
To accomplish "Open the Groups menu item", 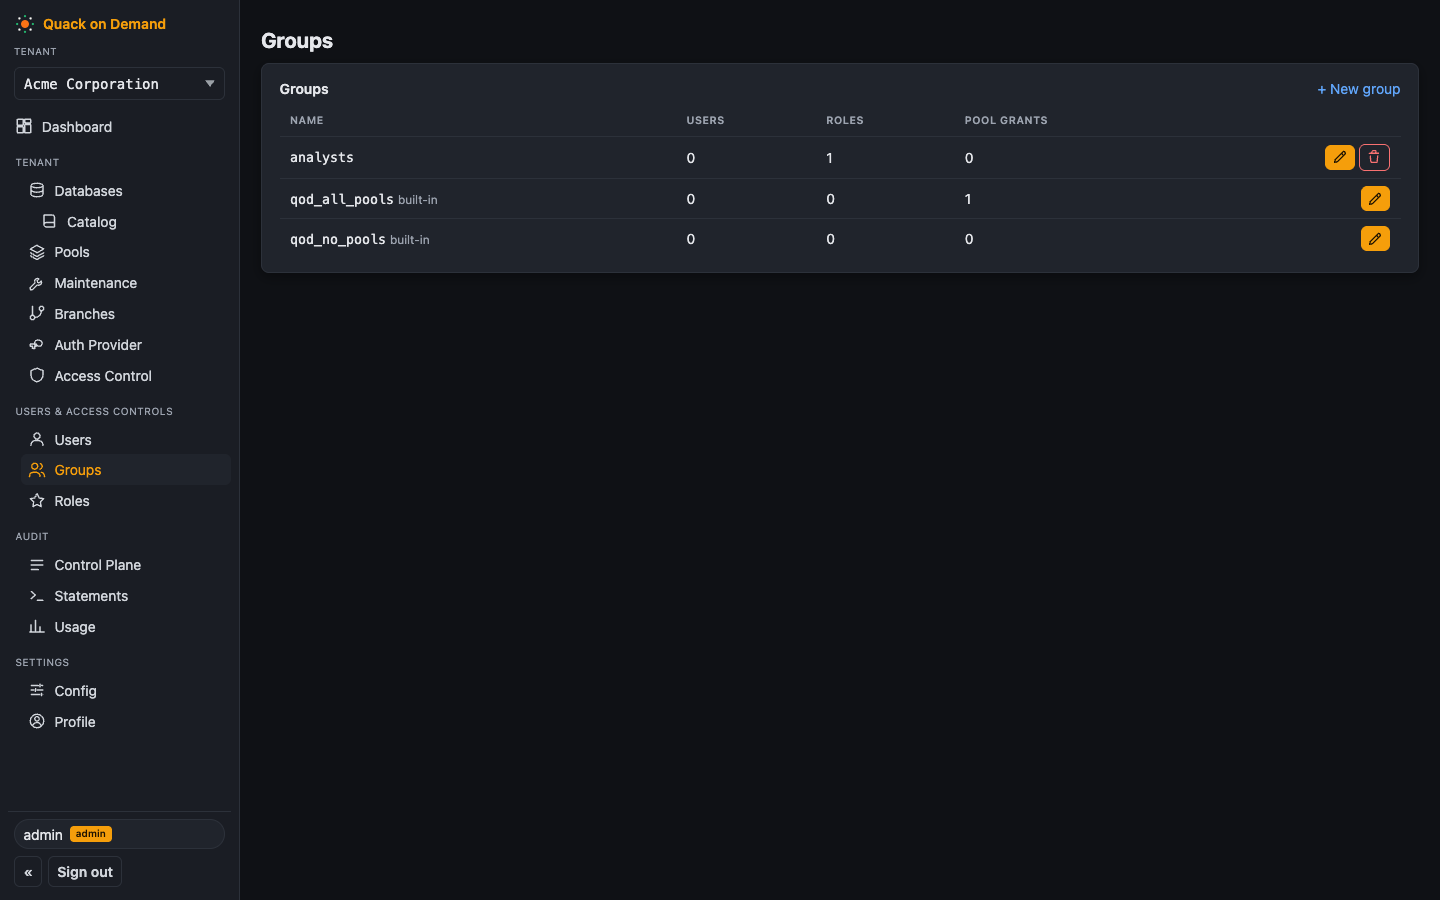I will 125,470.
